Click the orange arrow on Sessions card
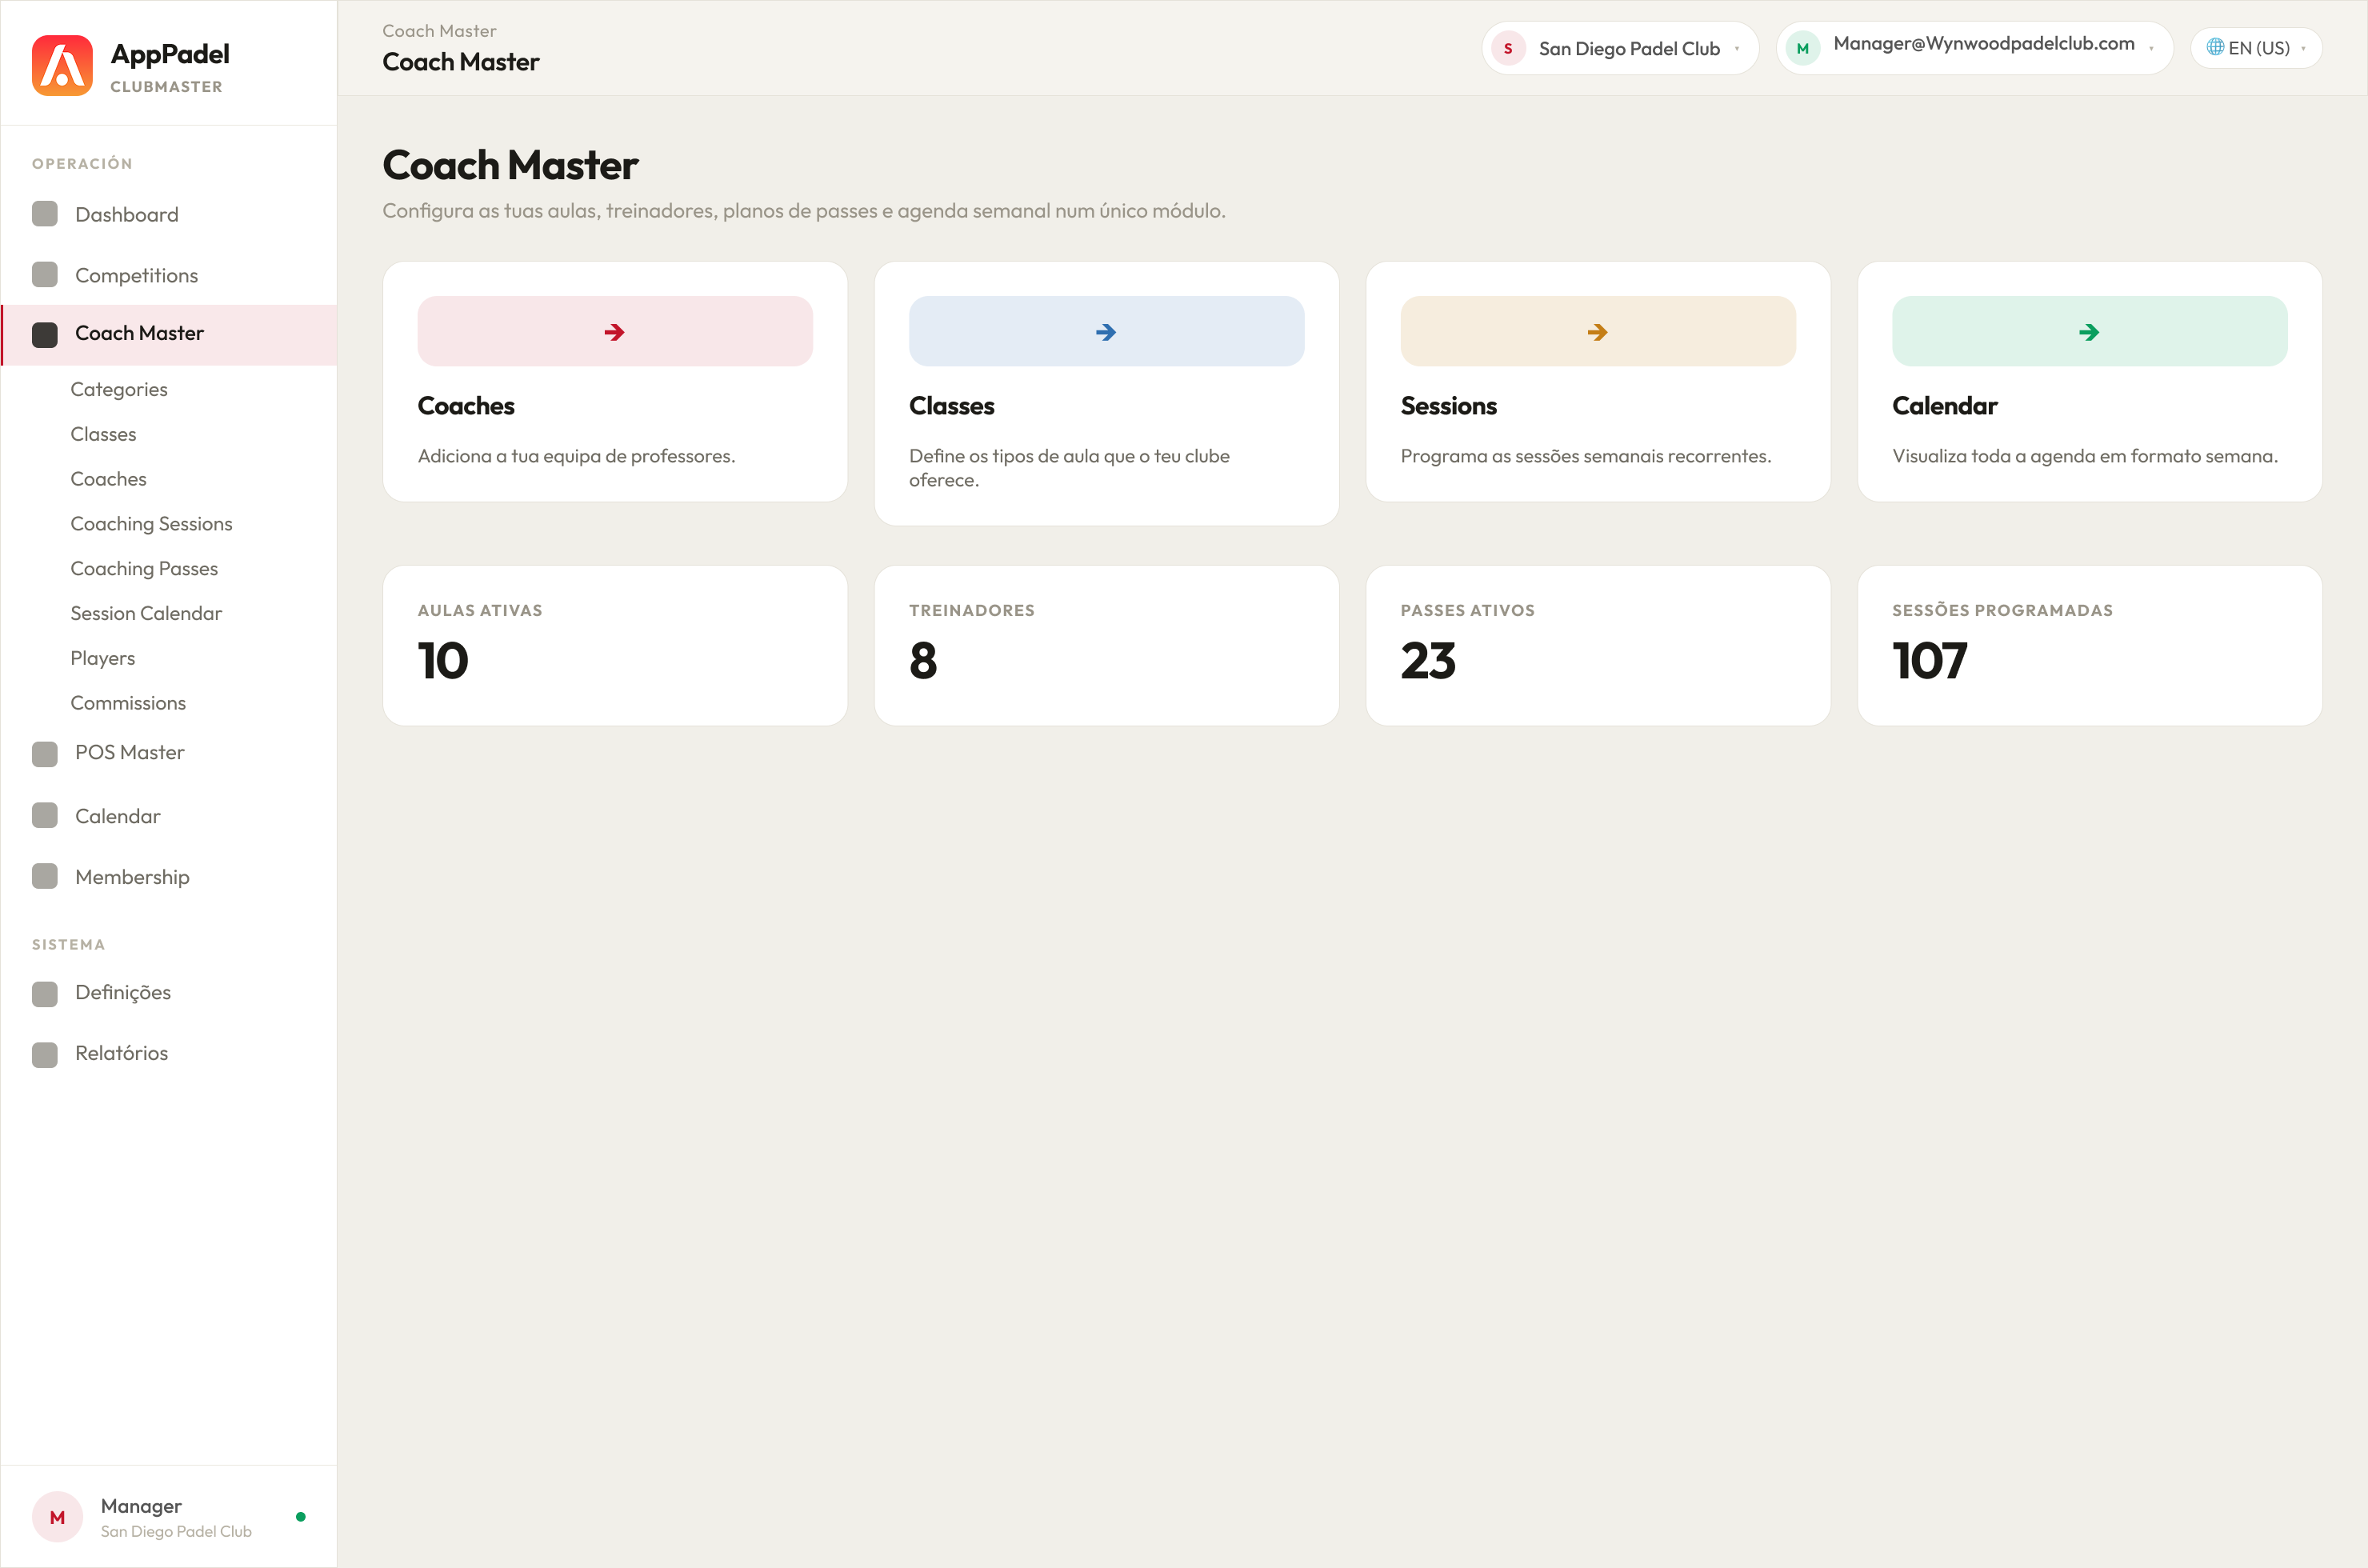Viewport: 2368px width, 1568px height. tap(1598, 332)
